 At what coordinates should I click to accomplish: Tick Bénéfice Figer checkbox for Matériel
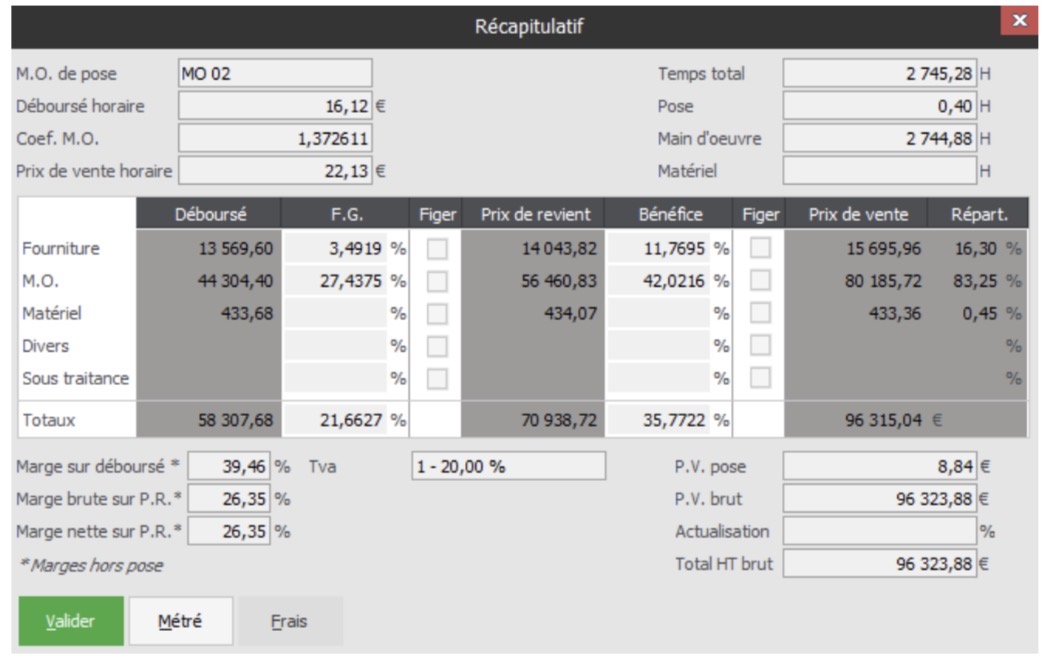(x=760, y=313)
